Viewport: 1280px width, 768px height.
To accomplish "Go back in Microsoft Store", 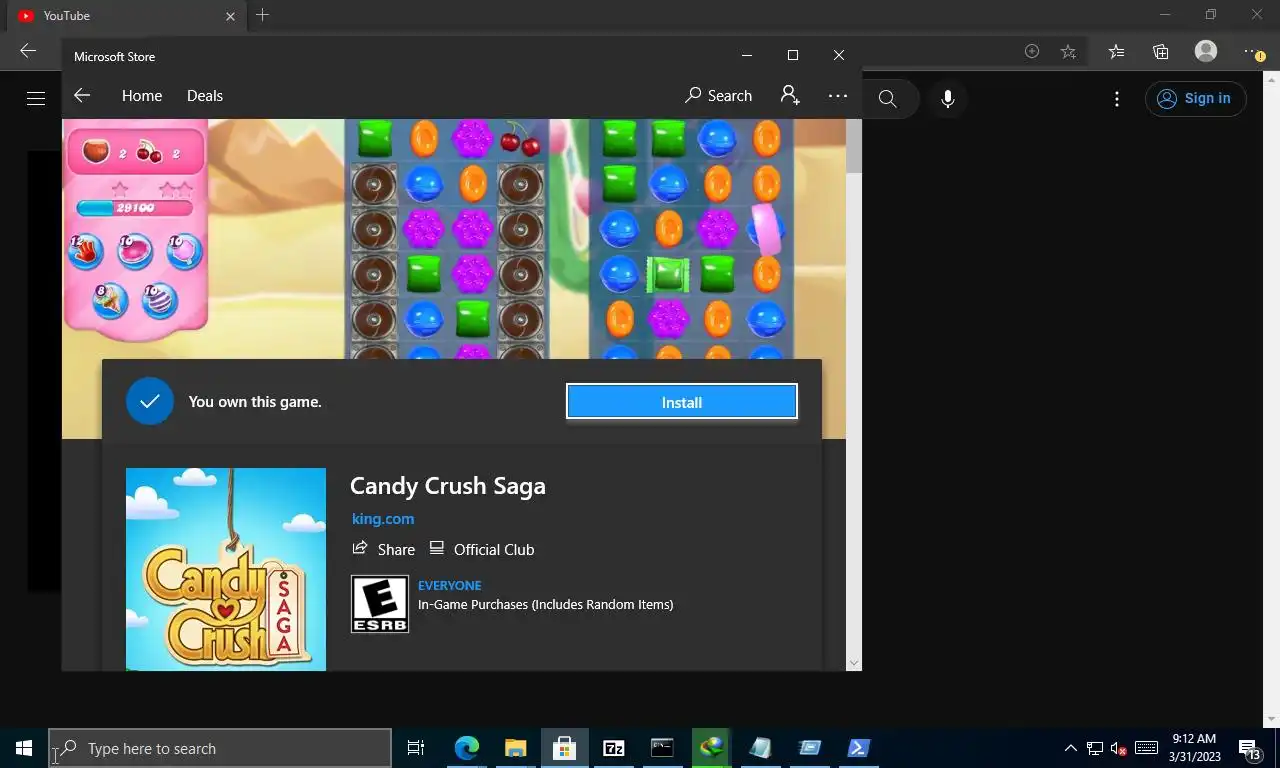I will (x=82, y=96).
